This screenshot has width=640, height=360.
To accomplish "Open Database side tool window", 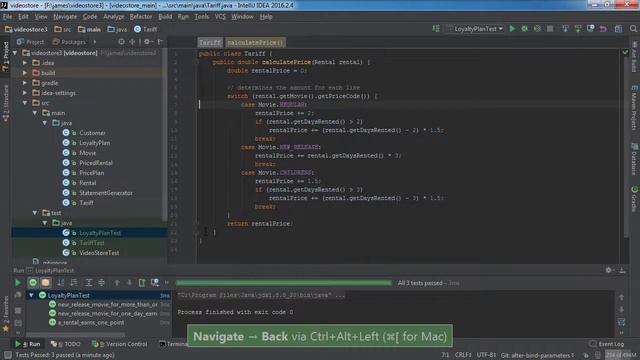I will (635, 159).
